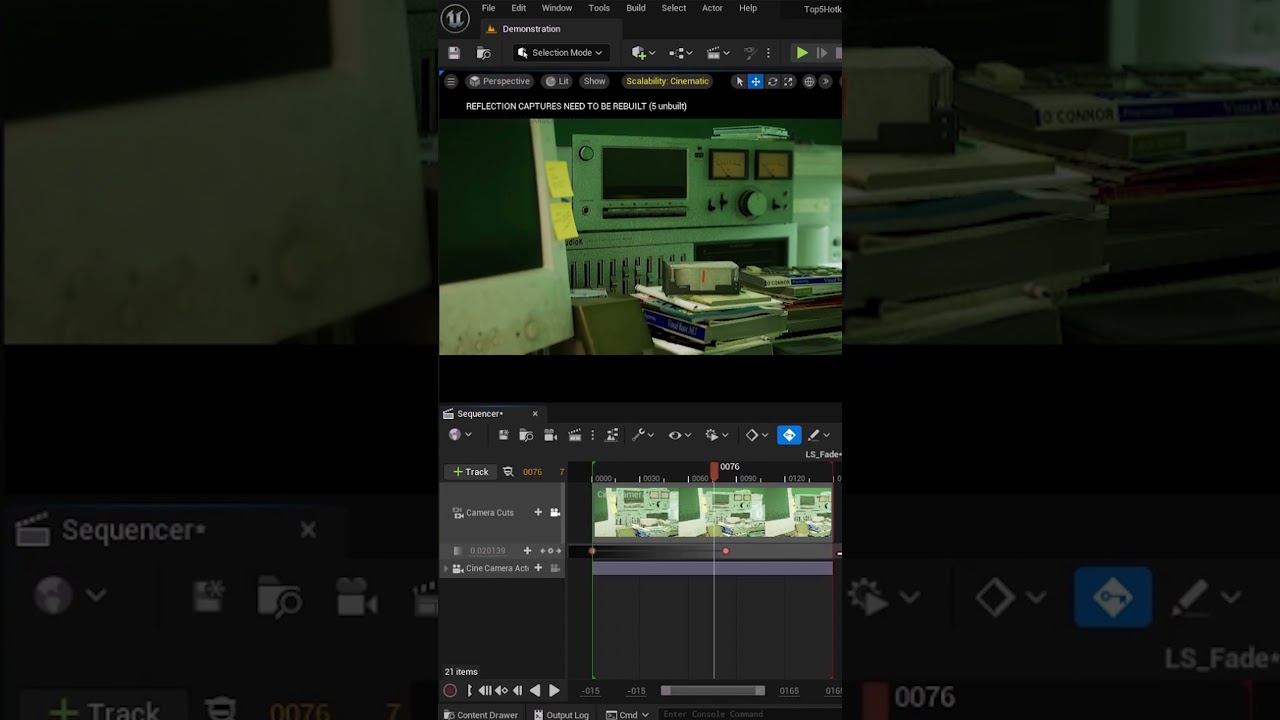The image size is (1280, 720).
Task: Jump to next key on the fade track
Action: point(558,551)
